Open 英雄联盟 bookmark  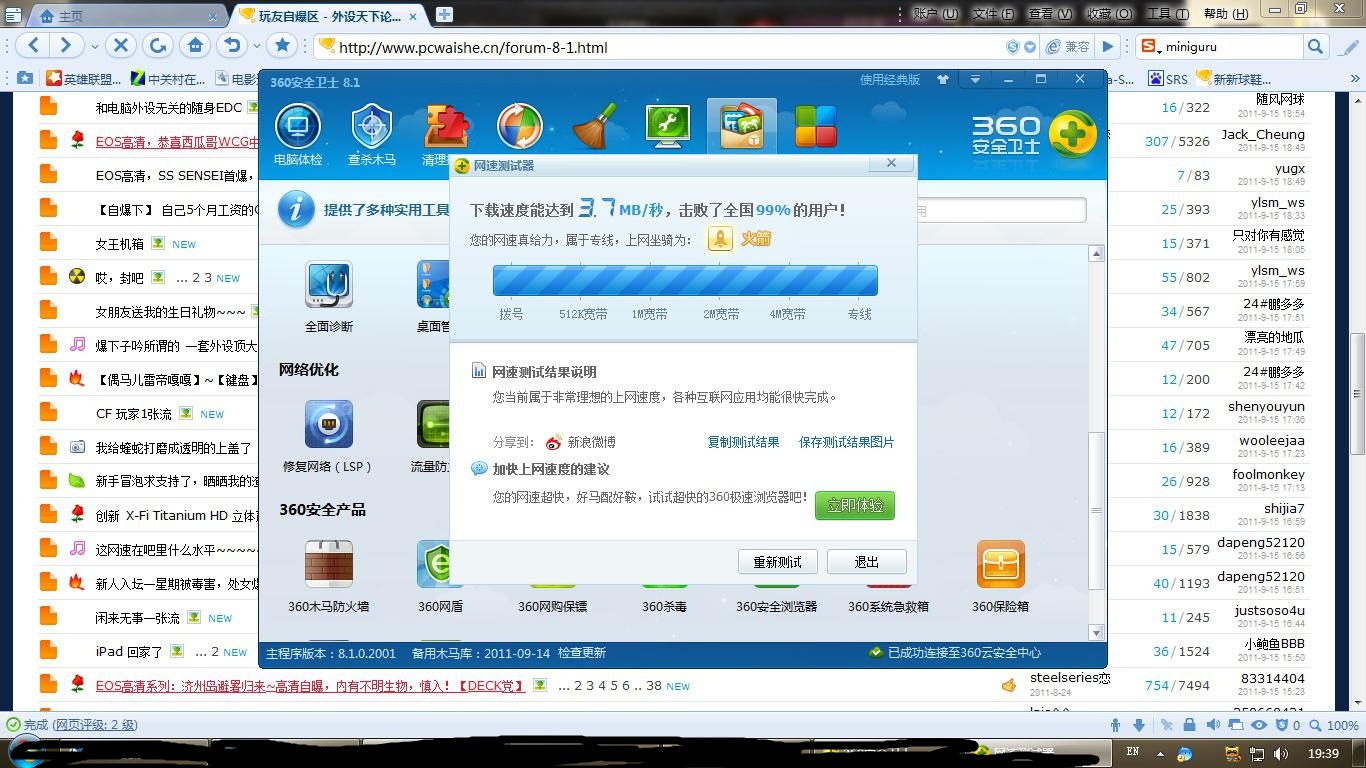(x=83, y=79)
